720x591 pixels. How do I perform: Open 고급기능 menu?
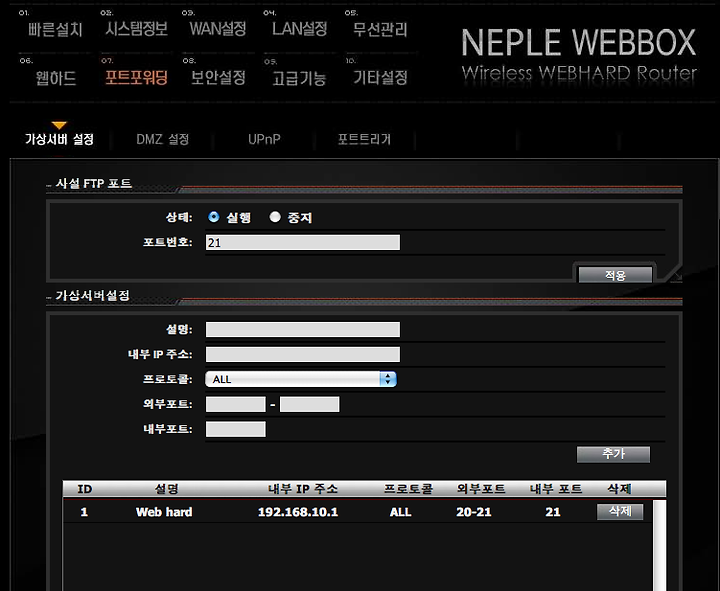pyautogui.click(x=299, y=79)
